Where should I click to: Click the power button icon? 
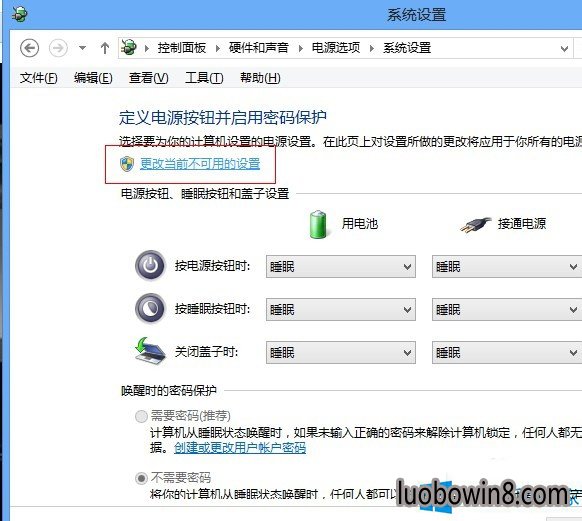pos(150,266)
